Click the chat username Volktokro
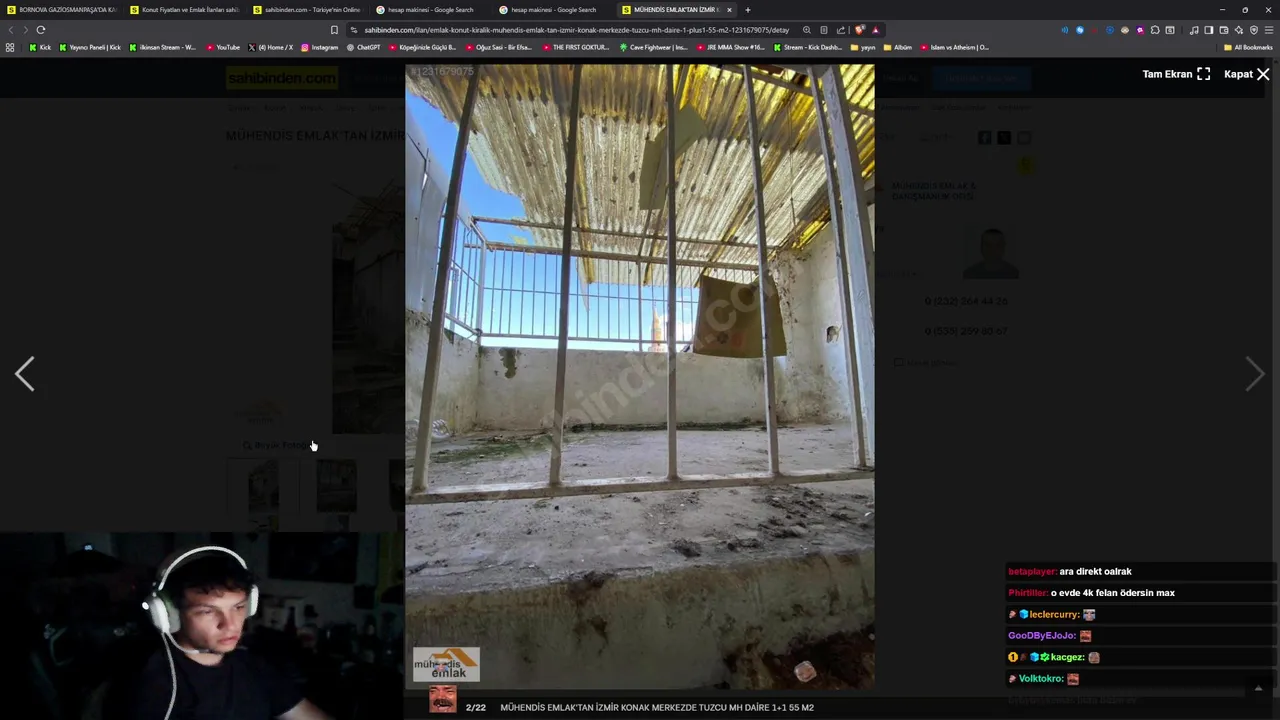 click(x=1041, y=678)
